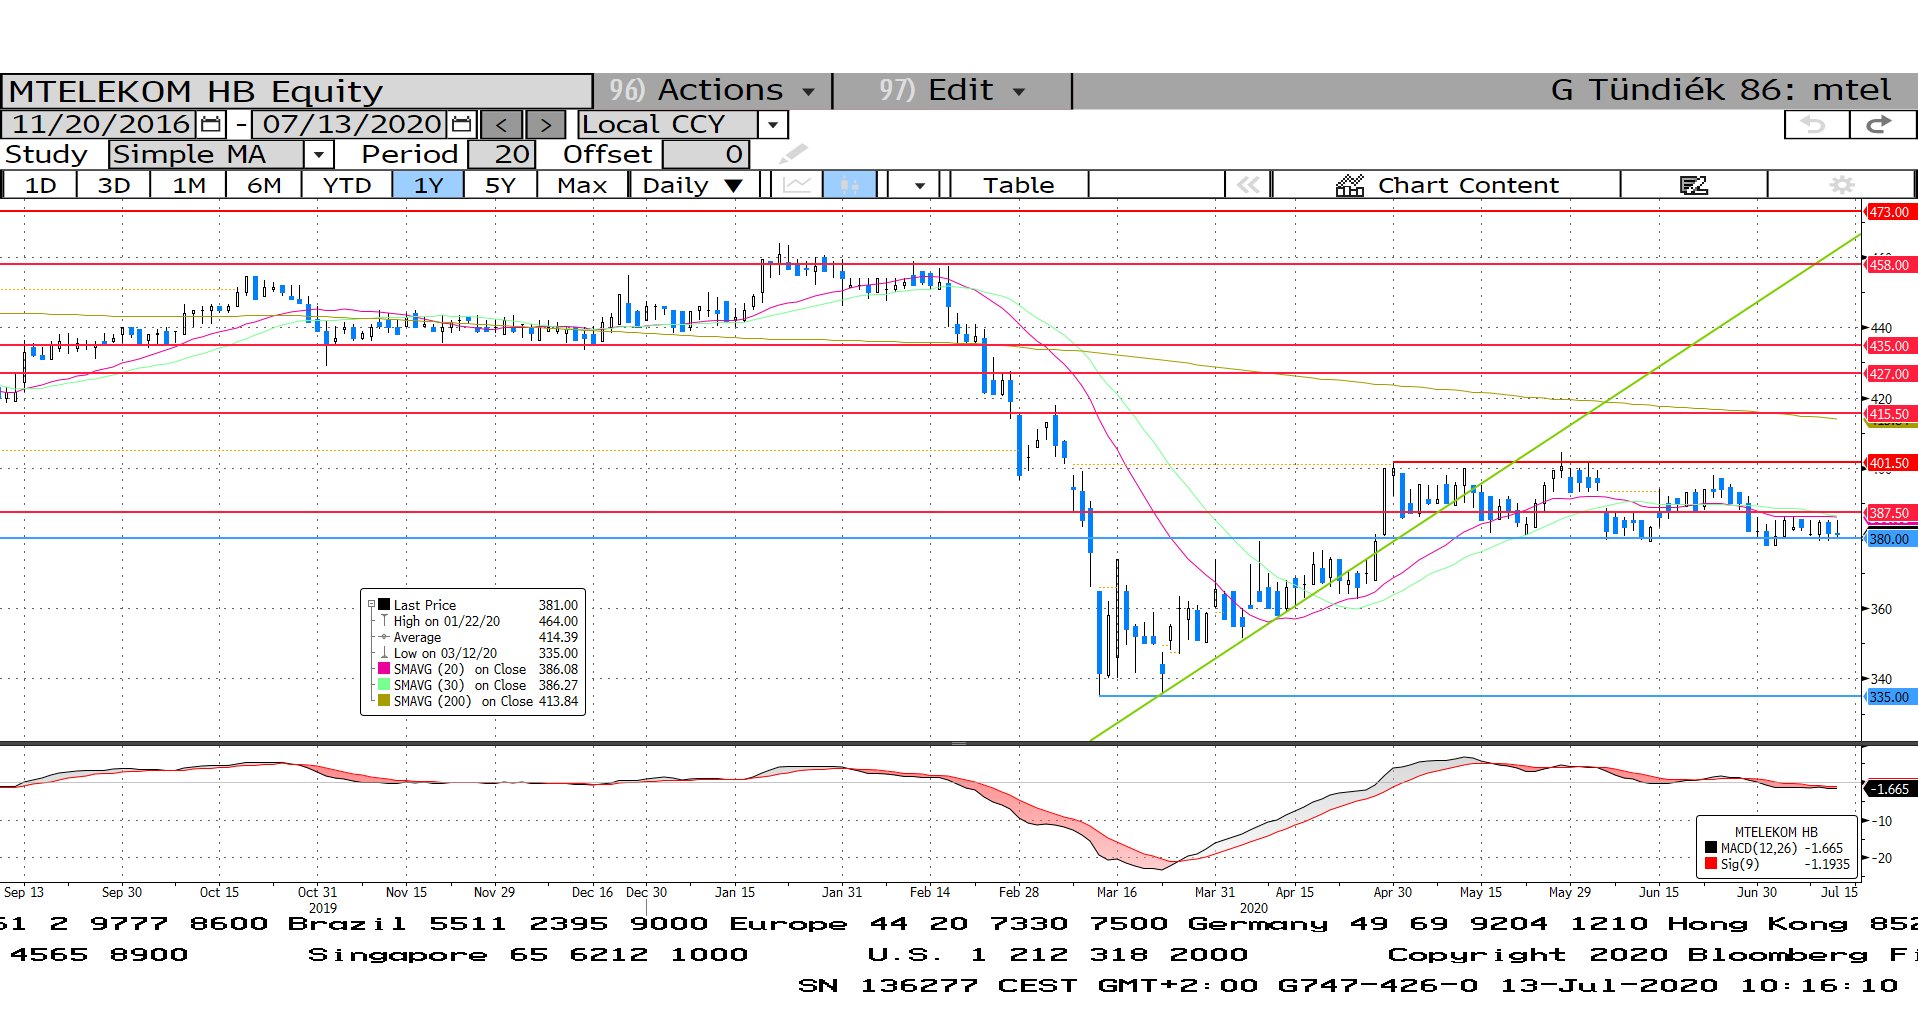Screen dimensions: 1918x1025
Task: Click the MTELEKOM HB MACD legend title
Action: coord(1776,832)
